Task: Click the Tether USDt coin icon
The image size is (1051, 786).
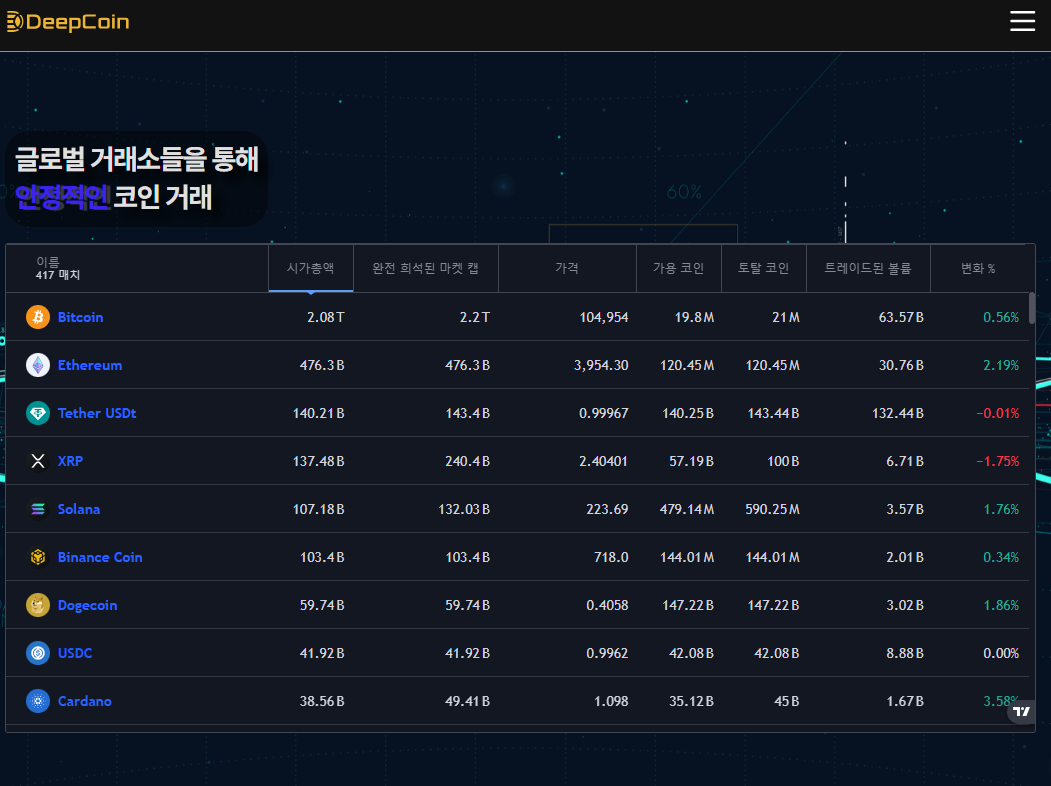Action: [38, 413]
